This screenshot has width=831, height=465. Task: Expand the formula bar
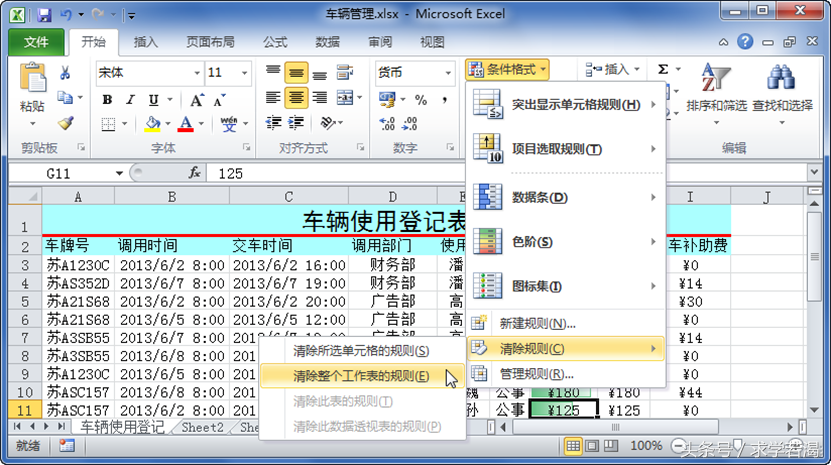[x=814, y=172]
